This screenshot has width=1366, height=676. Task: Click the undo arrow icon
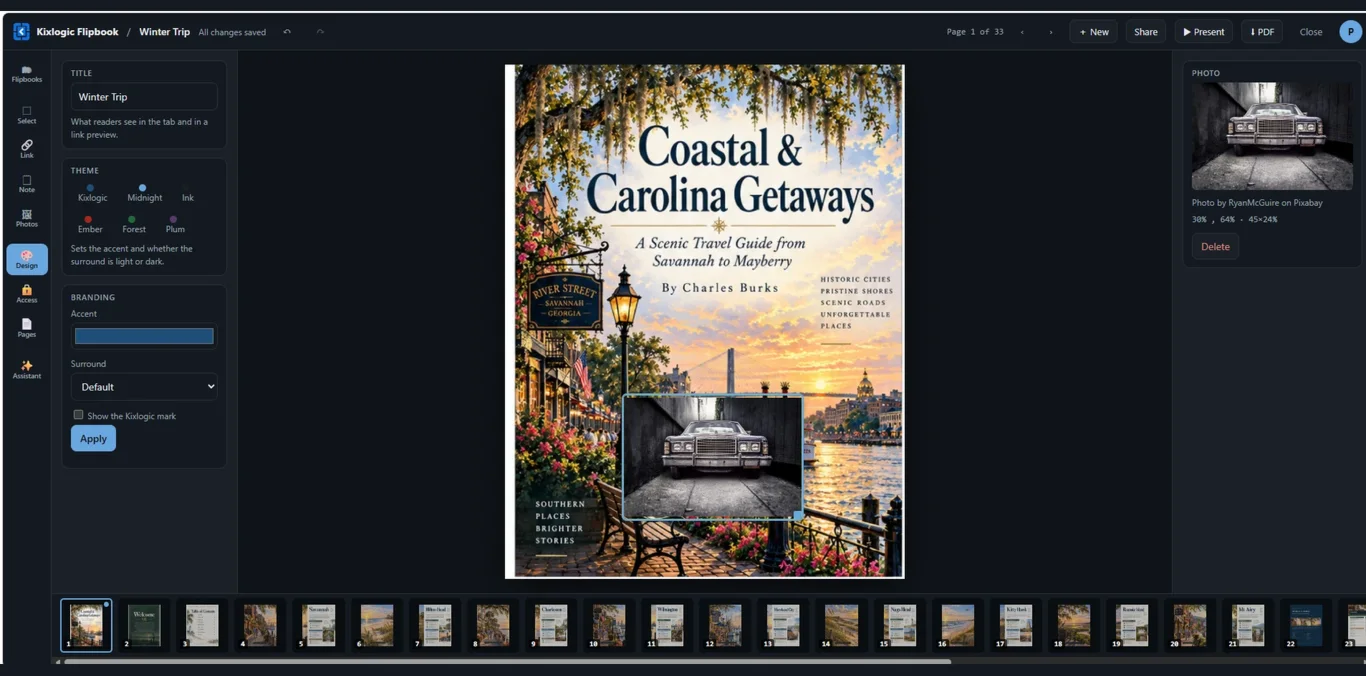[x=287, y=32]
